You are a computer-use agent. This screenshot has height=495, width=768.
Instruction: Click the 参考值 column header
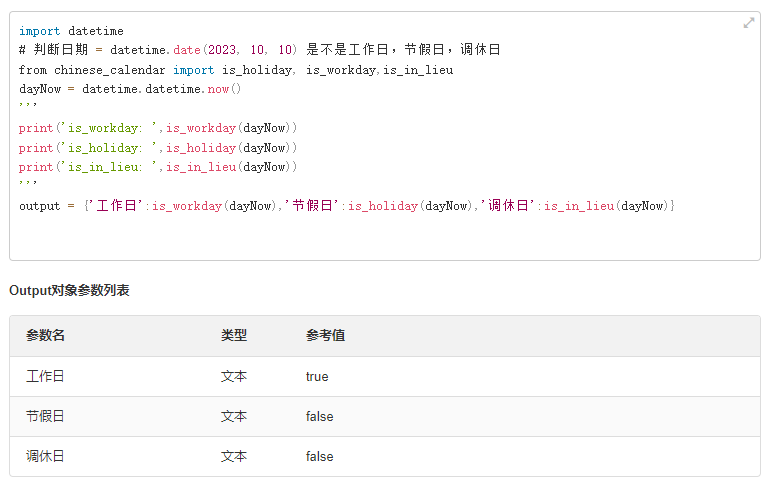click(x=326, y=336)
